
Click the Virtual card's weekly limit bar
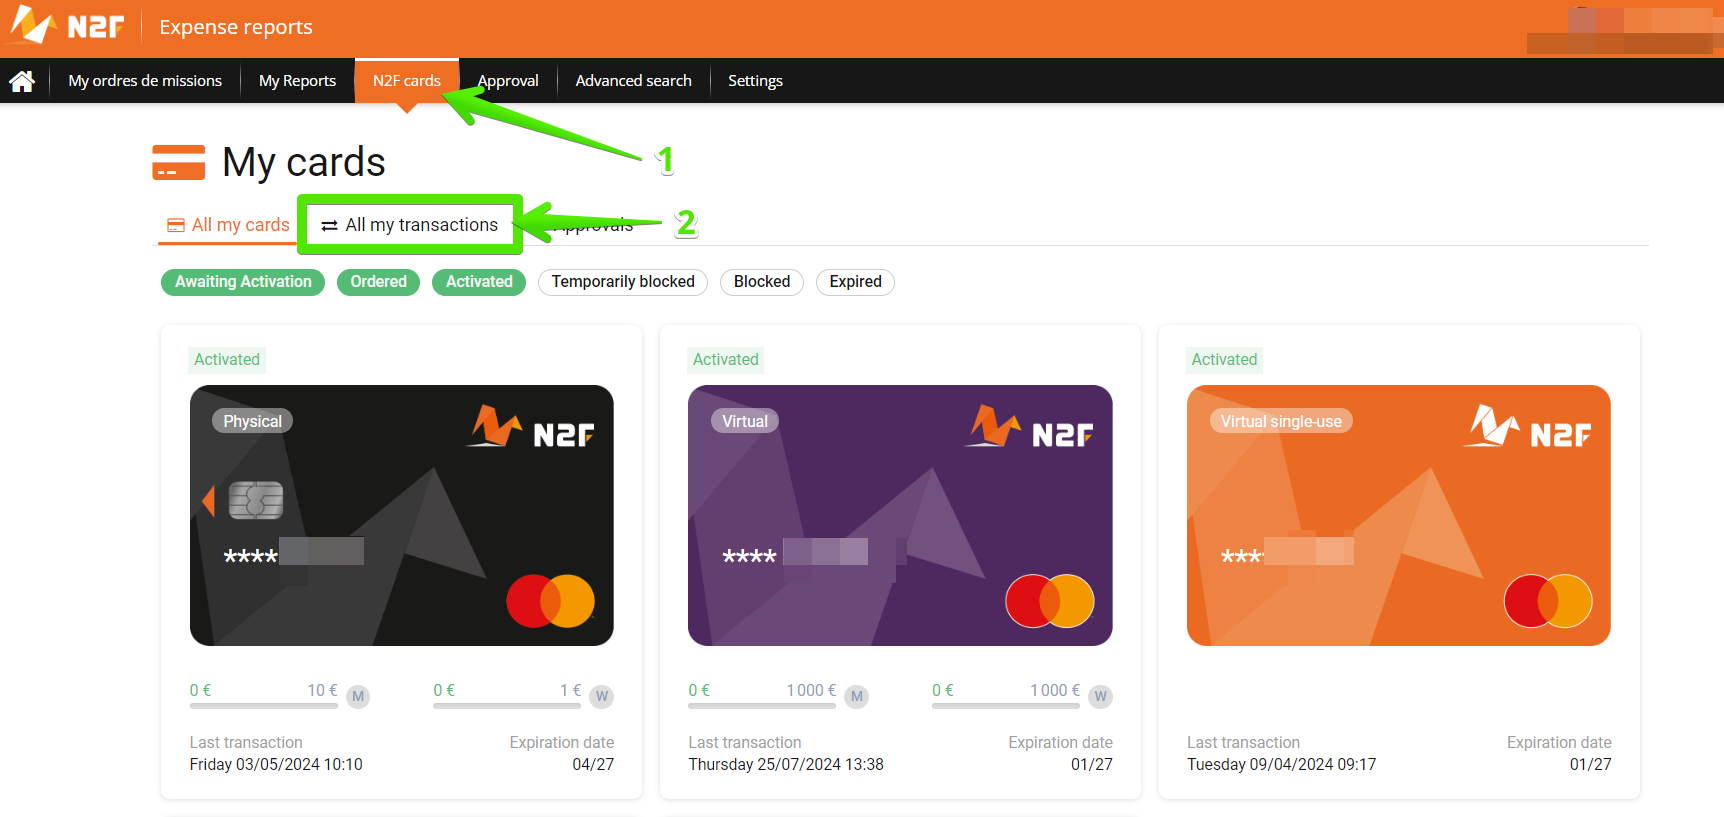pyautogui.click(x=1006, y=706)
